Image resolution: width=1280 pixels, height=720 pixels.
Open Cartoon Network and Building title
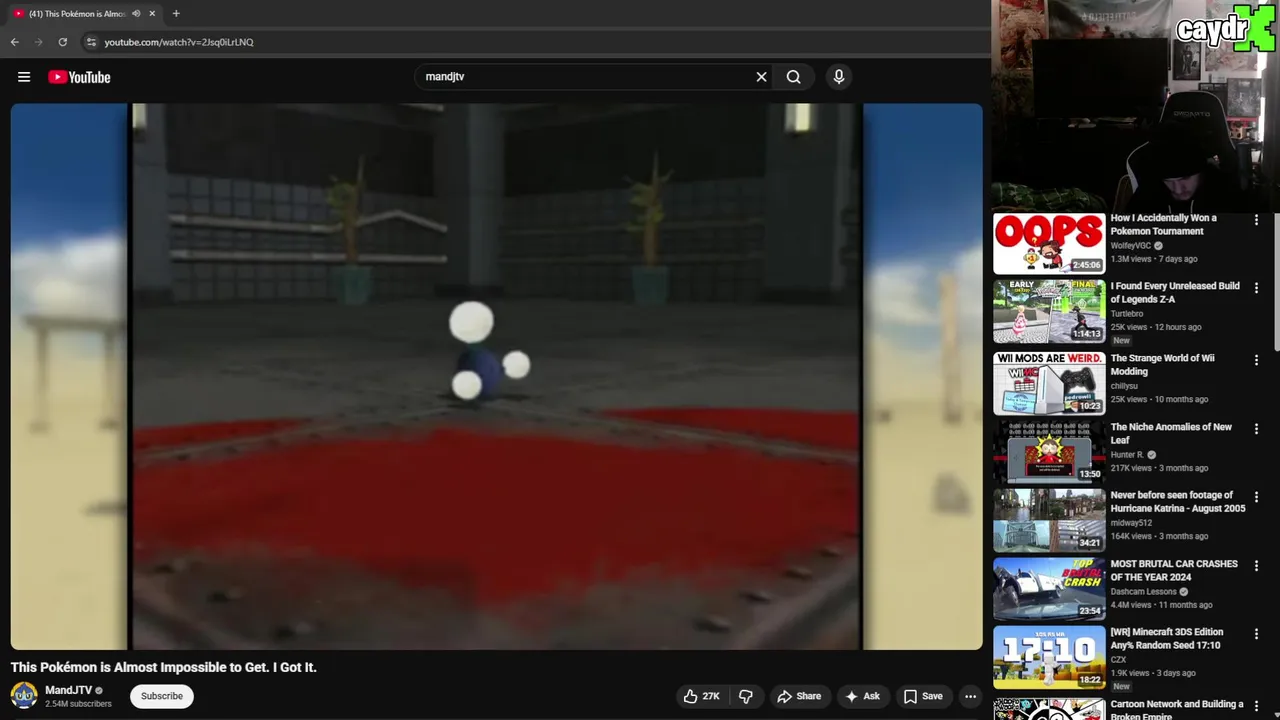point(1177,709)
